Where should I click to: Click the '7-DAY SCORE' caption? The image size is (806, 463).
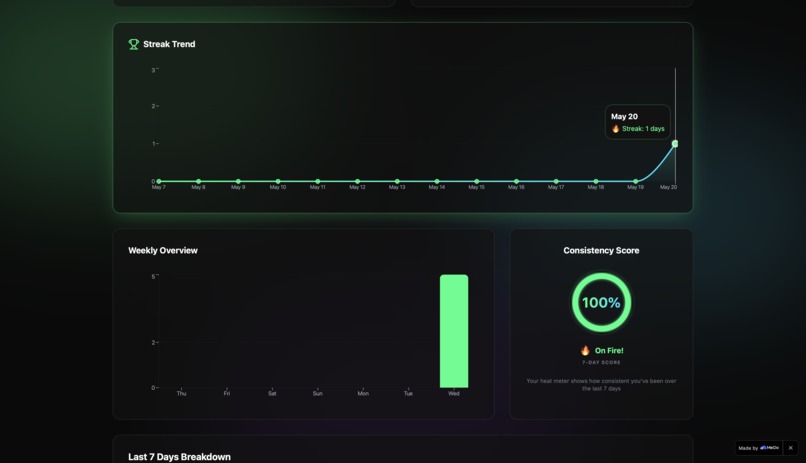click(601, 362)
